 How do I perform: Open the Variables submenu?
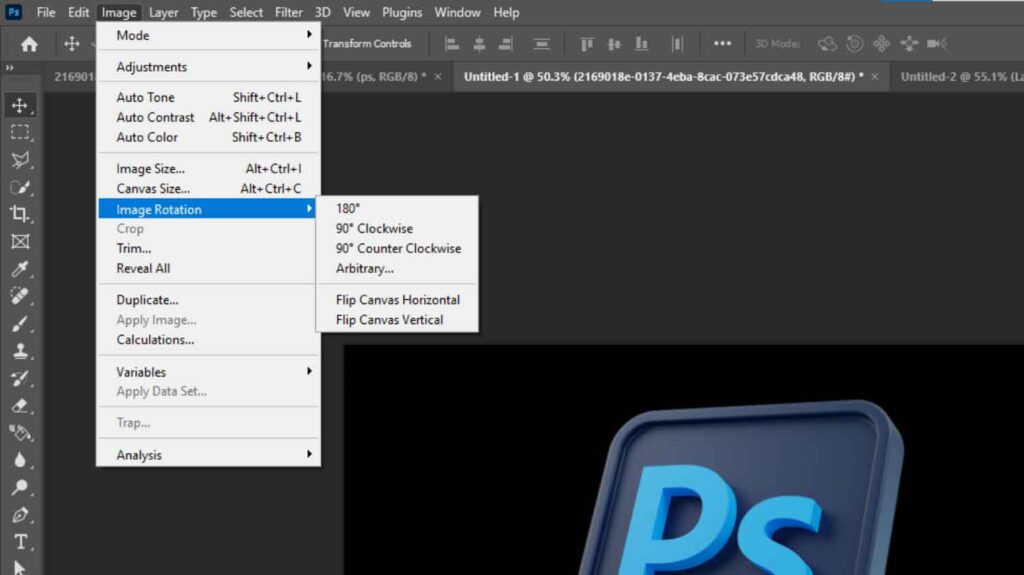point(208,372)
